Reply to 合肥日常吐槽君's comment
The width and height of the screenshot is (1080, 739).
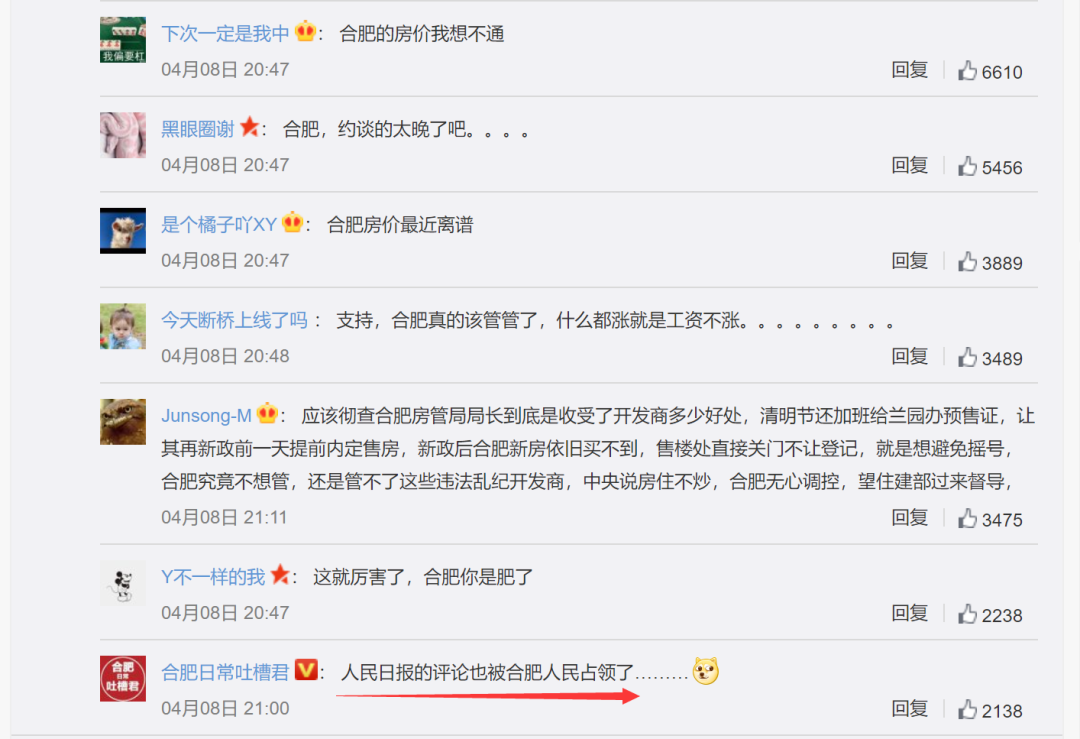click(x=909, y=708)
